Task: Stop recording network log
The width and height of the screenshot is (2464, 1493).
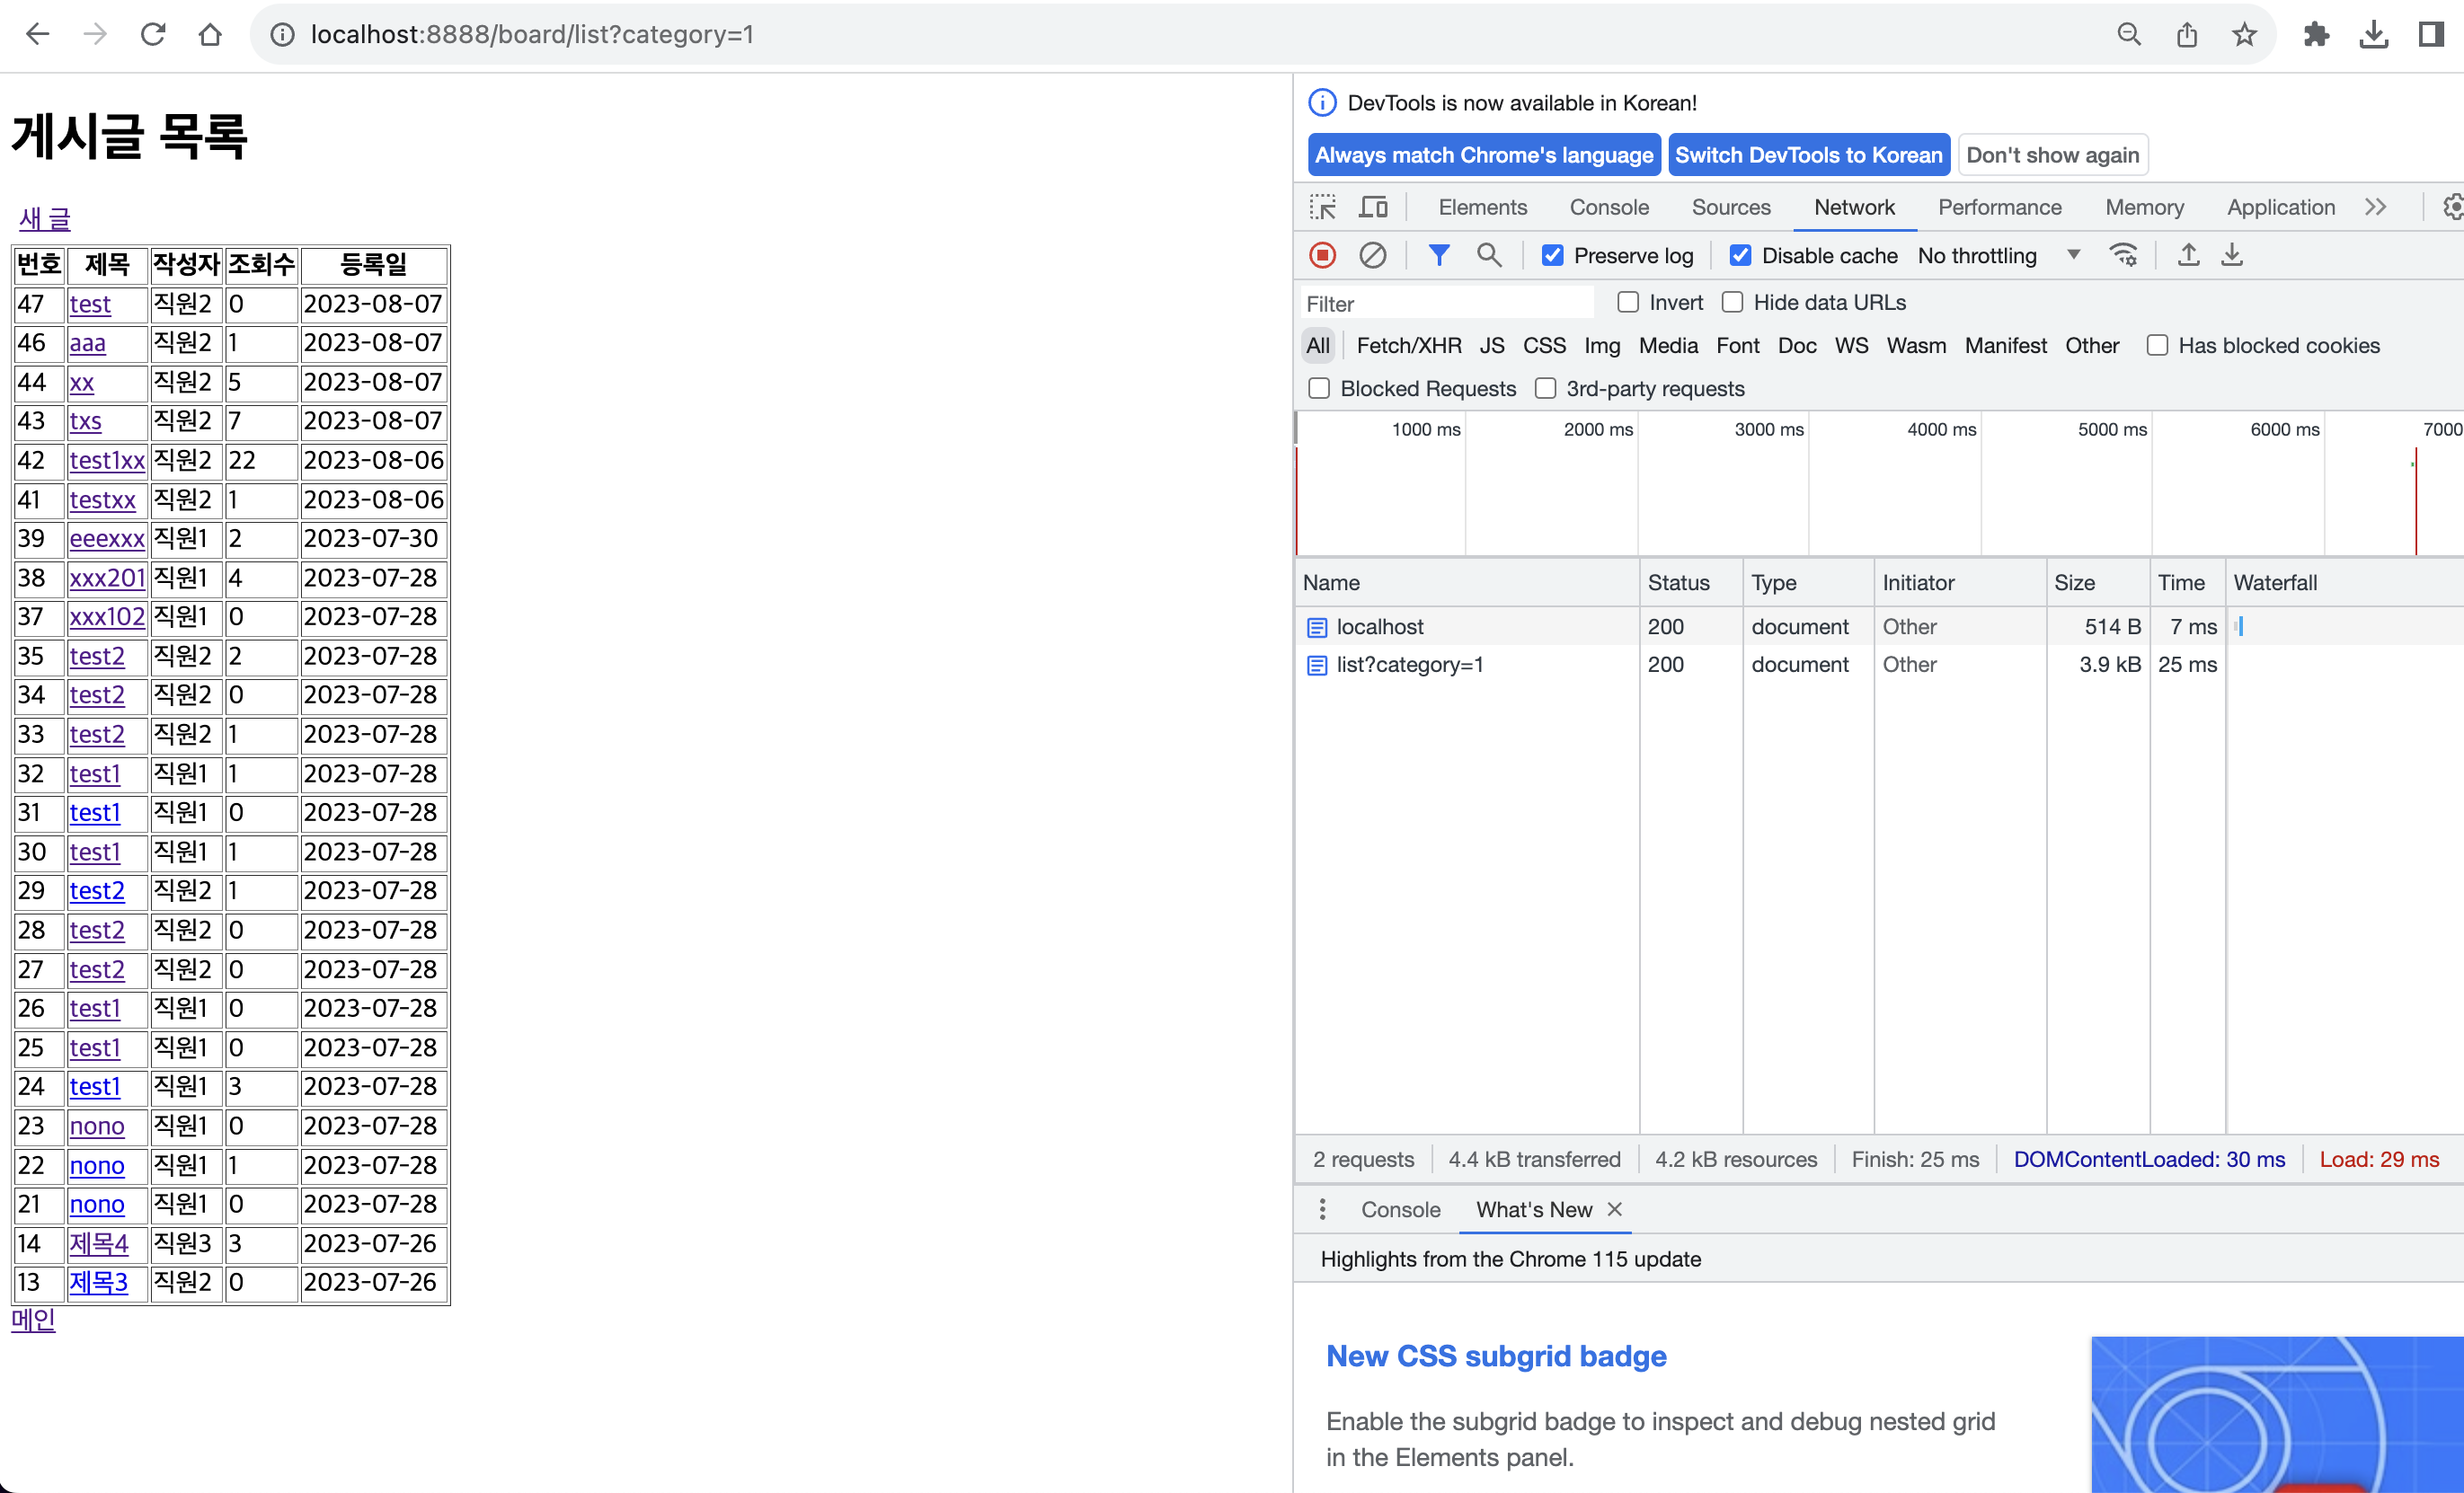Action: click(1322, 255)
